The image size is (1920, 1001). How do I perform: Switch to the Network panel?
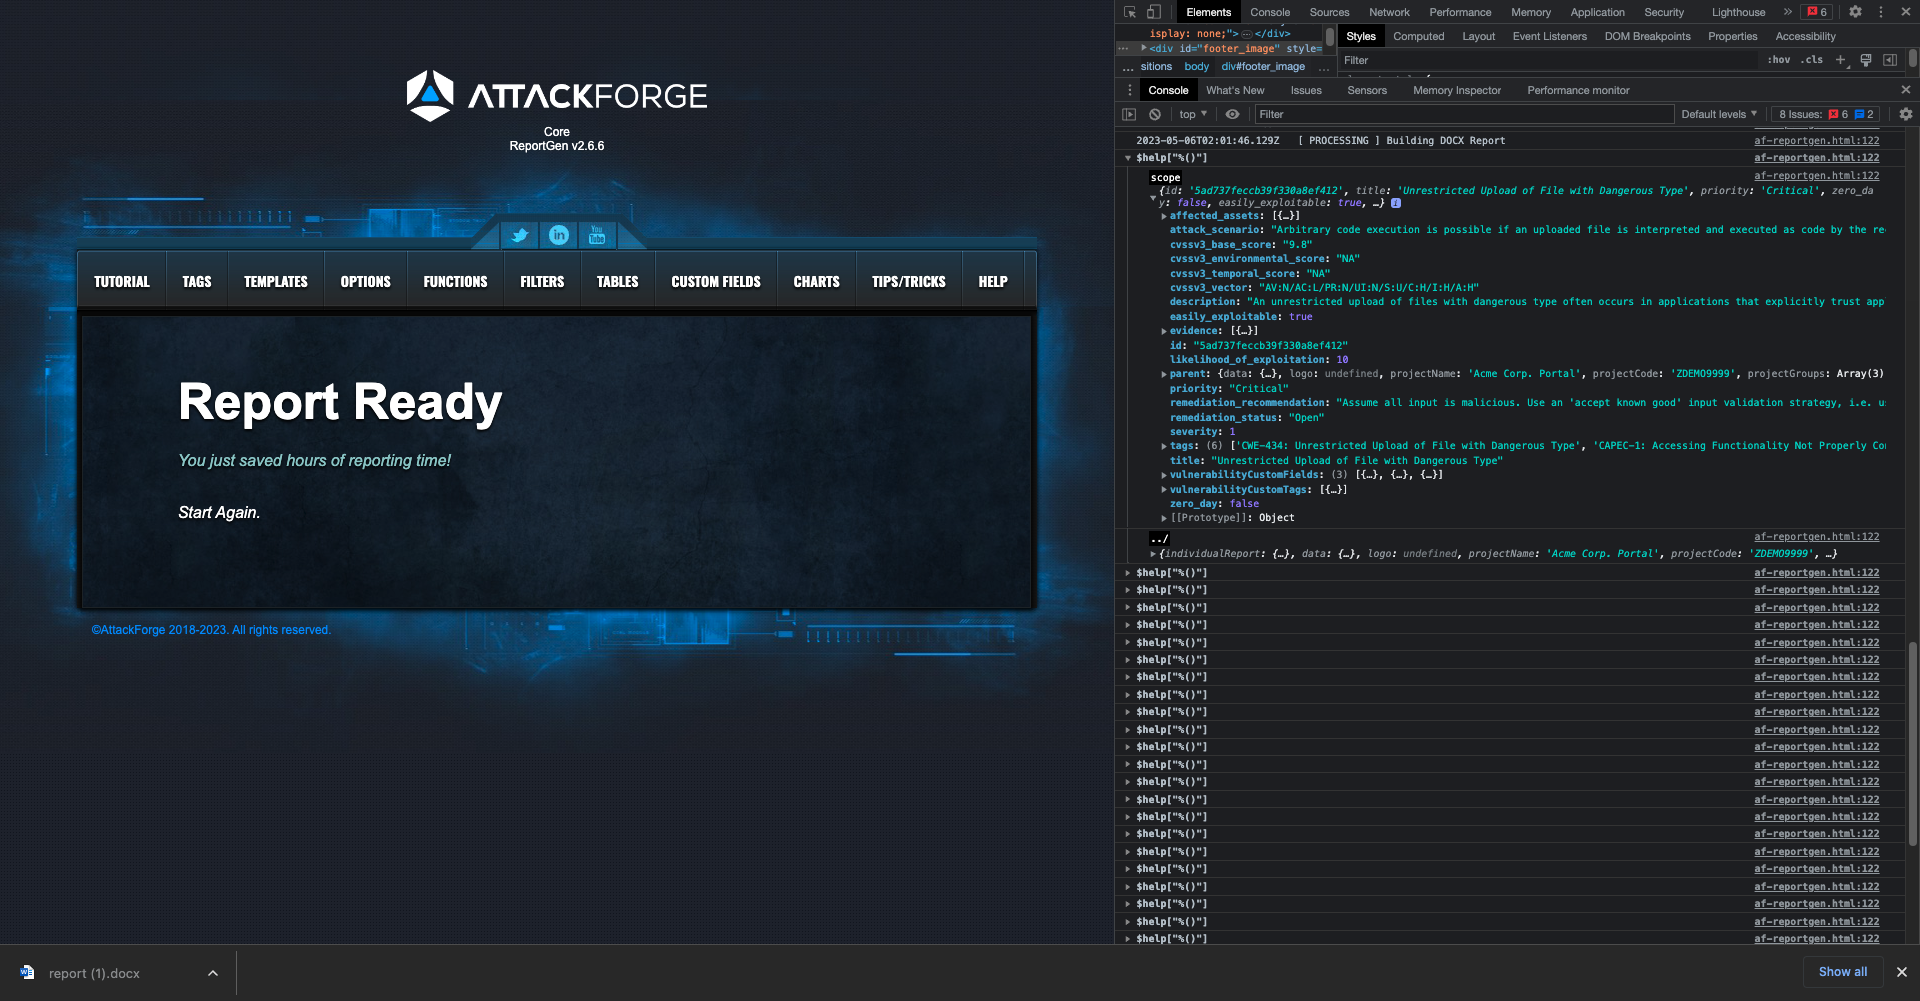click(x=1389, y=11)
